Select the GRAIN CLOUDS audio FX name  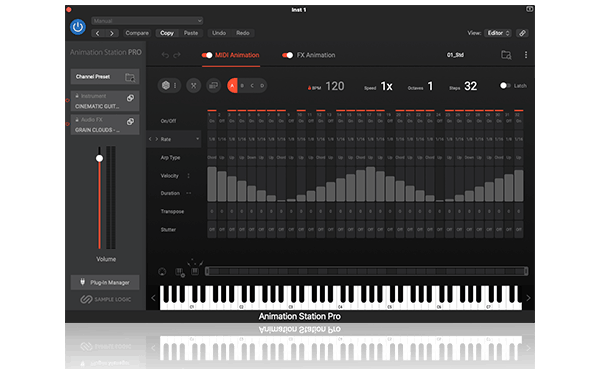(x=97, y=130)
